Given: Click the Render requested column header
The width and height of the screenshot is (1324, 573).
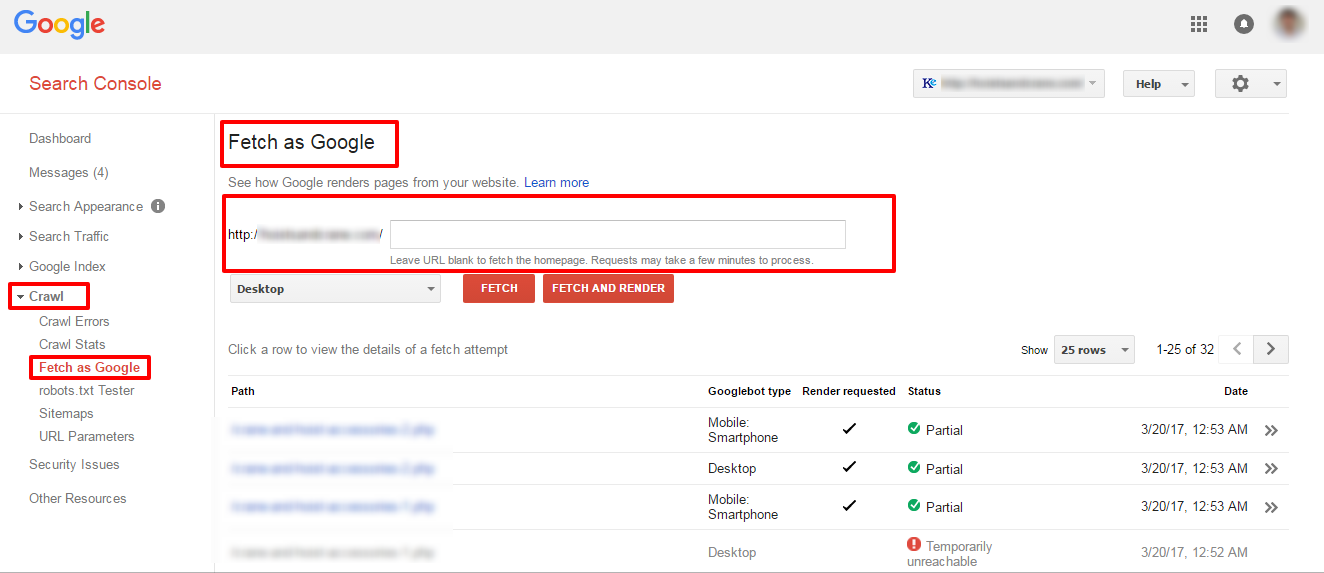Looking at the screenshot, I should coord(849,391).
